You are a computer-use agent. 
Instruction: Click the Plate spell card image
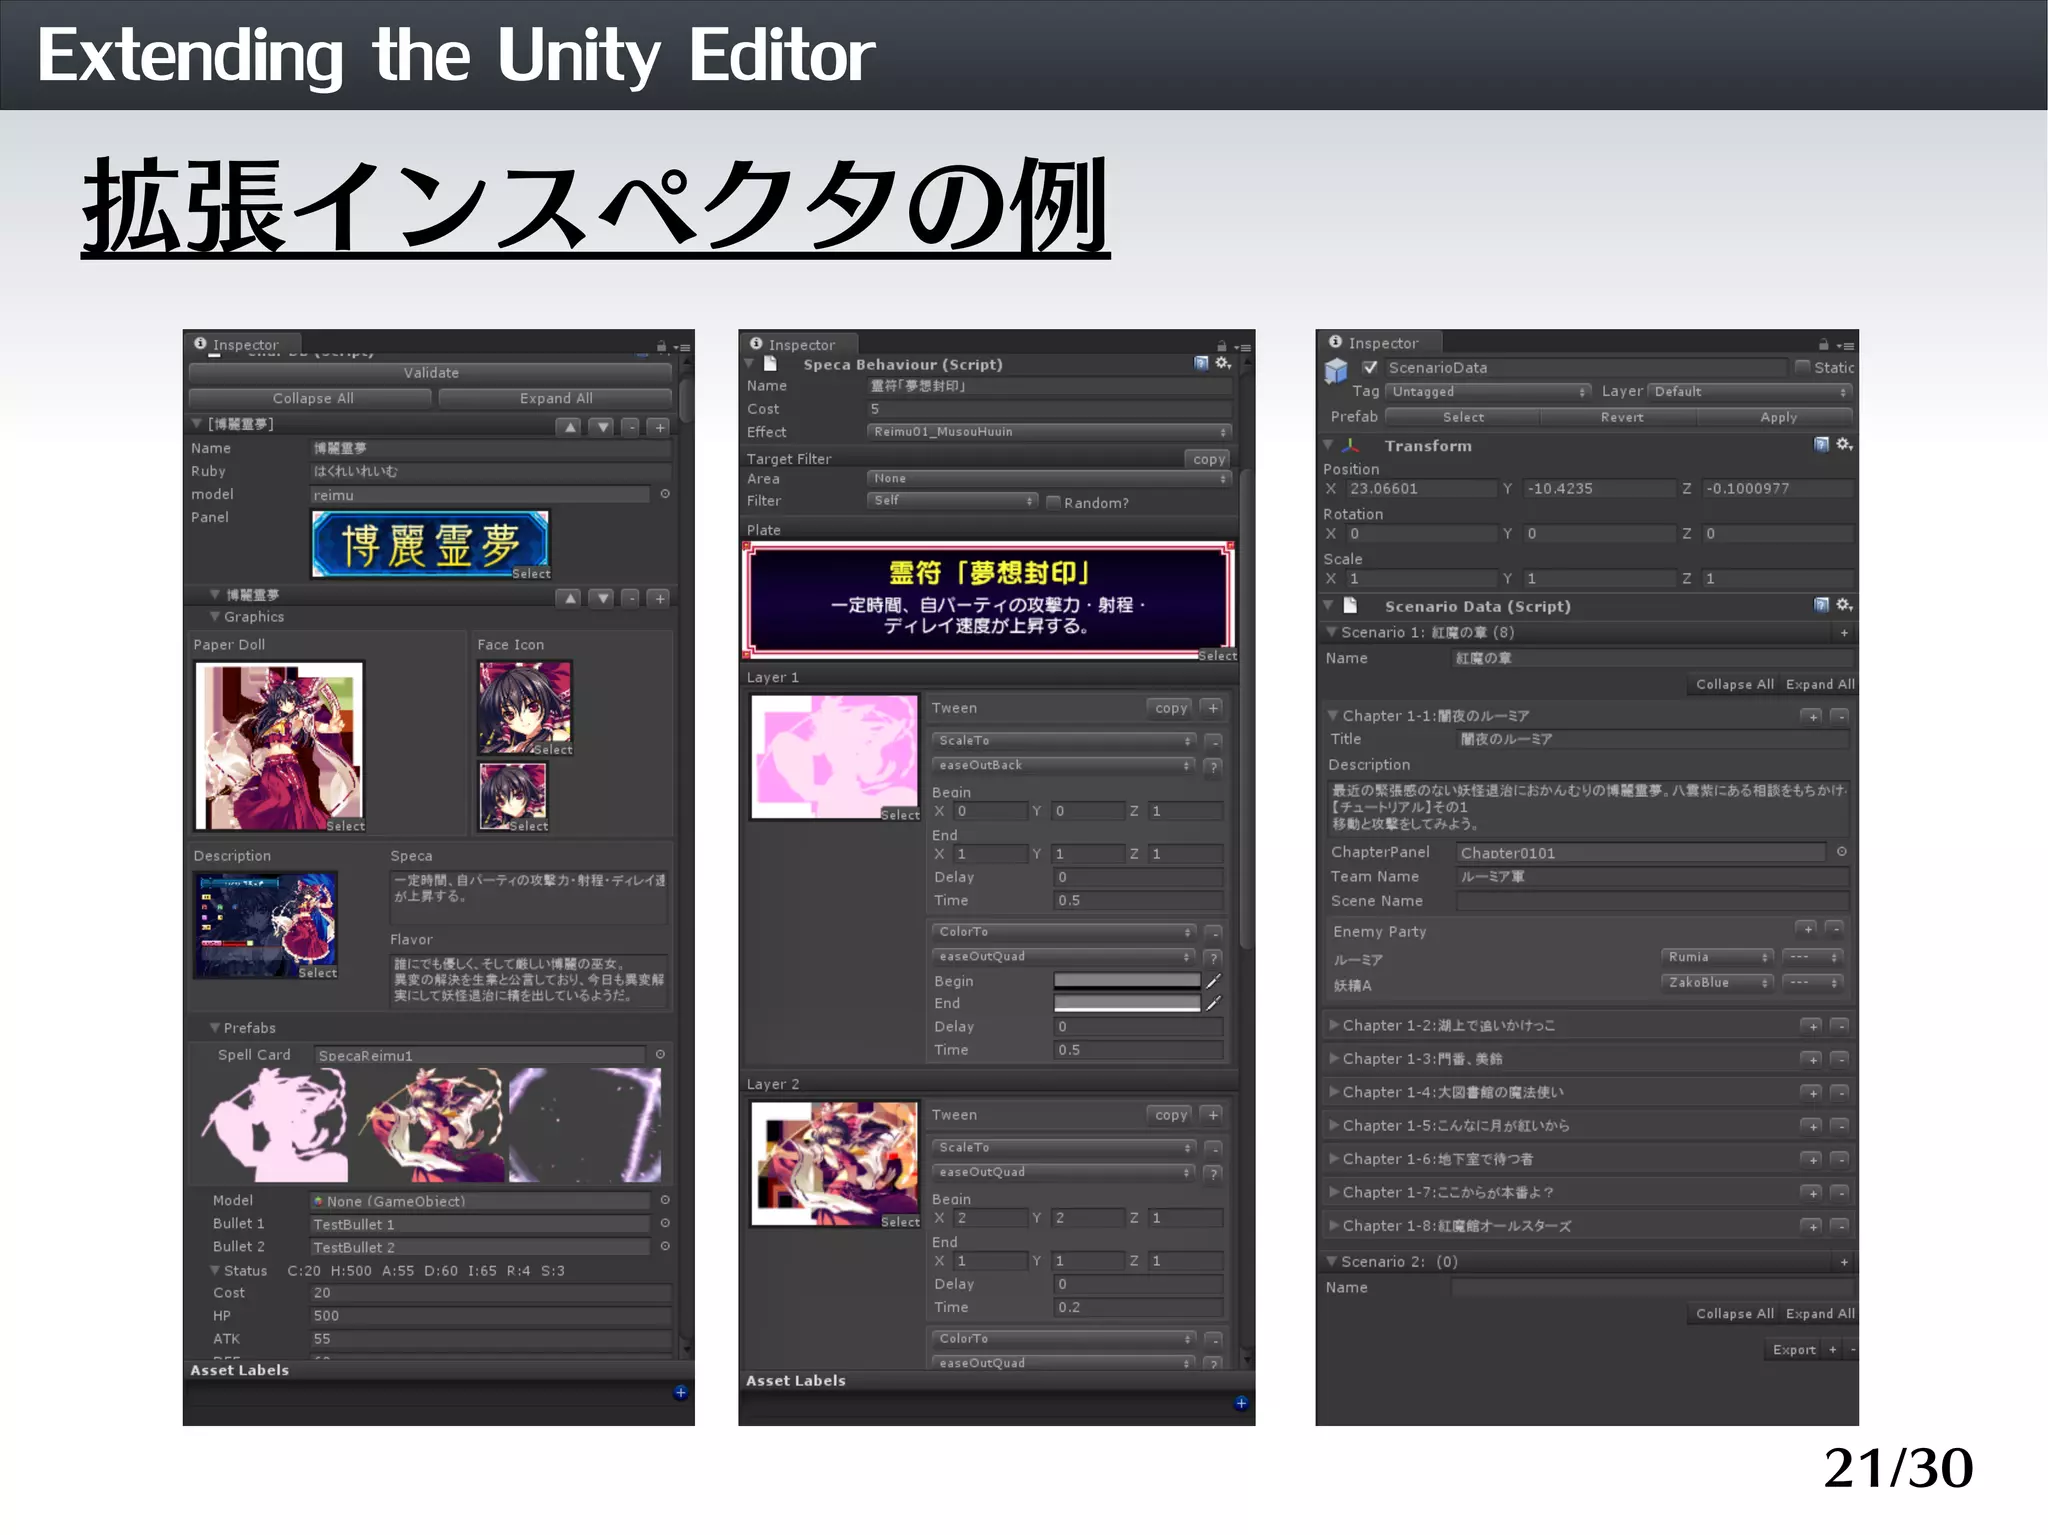(x=988, y=599)
